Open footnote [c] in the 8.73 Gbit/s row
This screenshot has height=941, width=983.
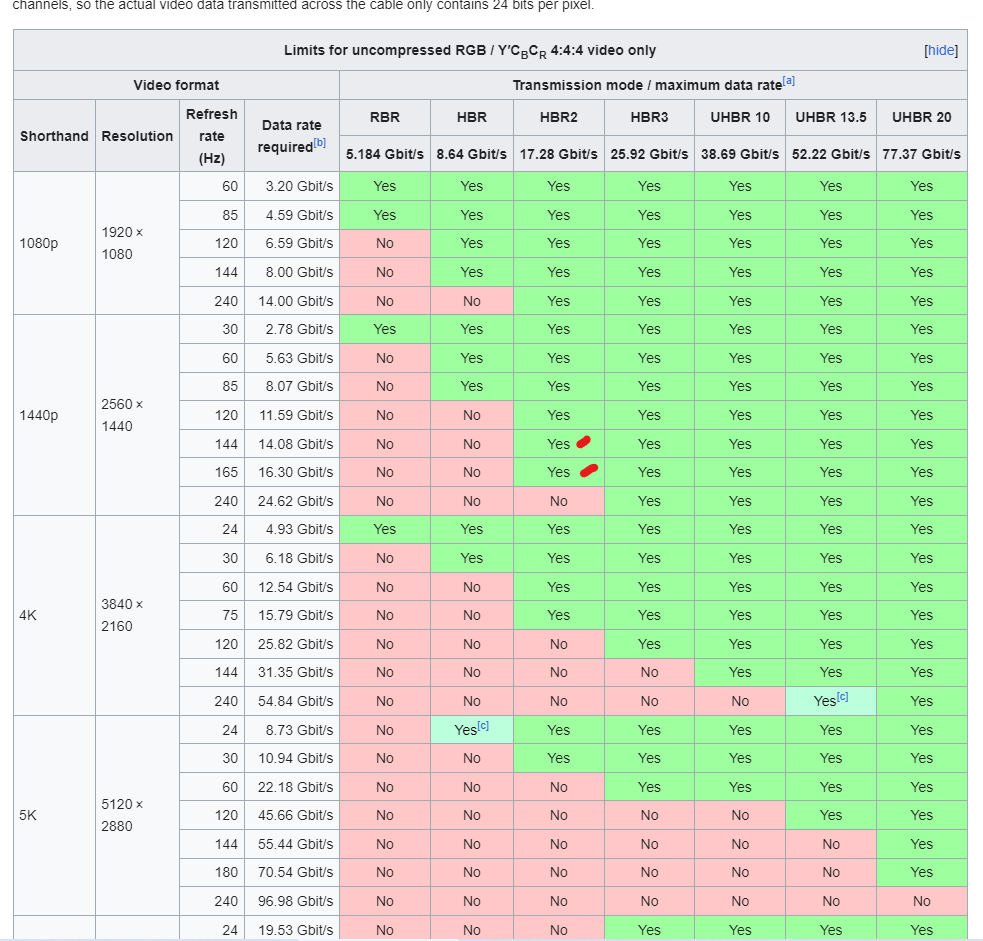click(x=483, y=725)
